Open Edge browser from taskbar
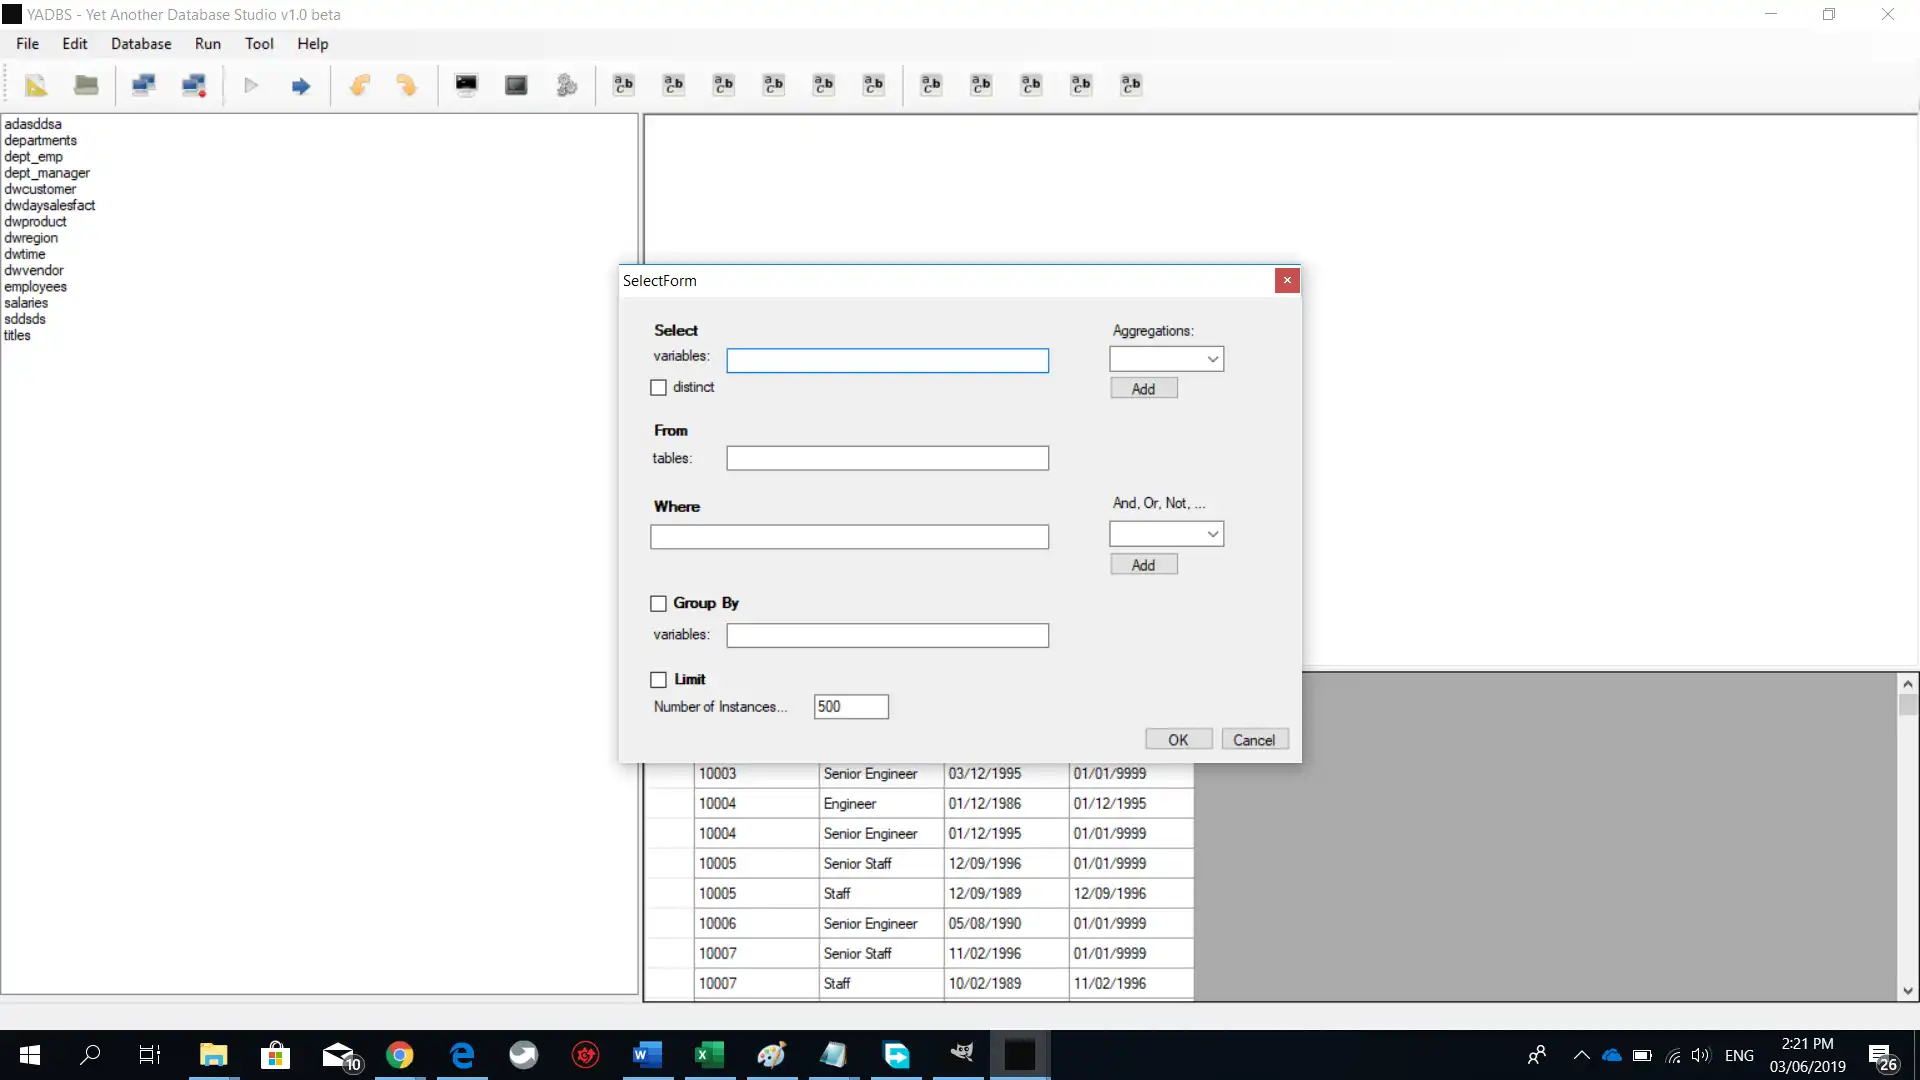 (462, 1055)
